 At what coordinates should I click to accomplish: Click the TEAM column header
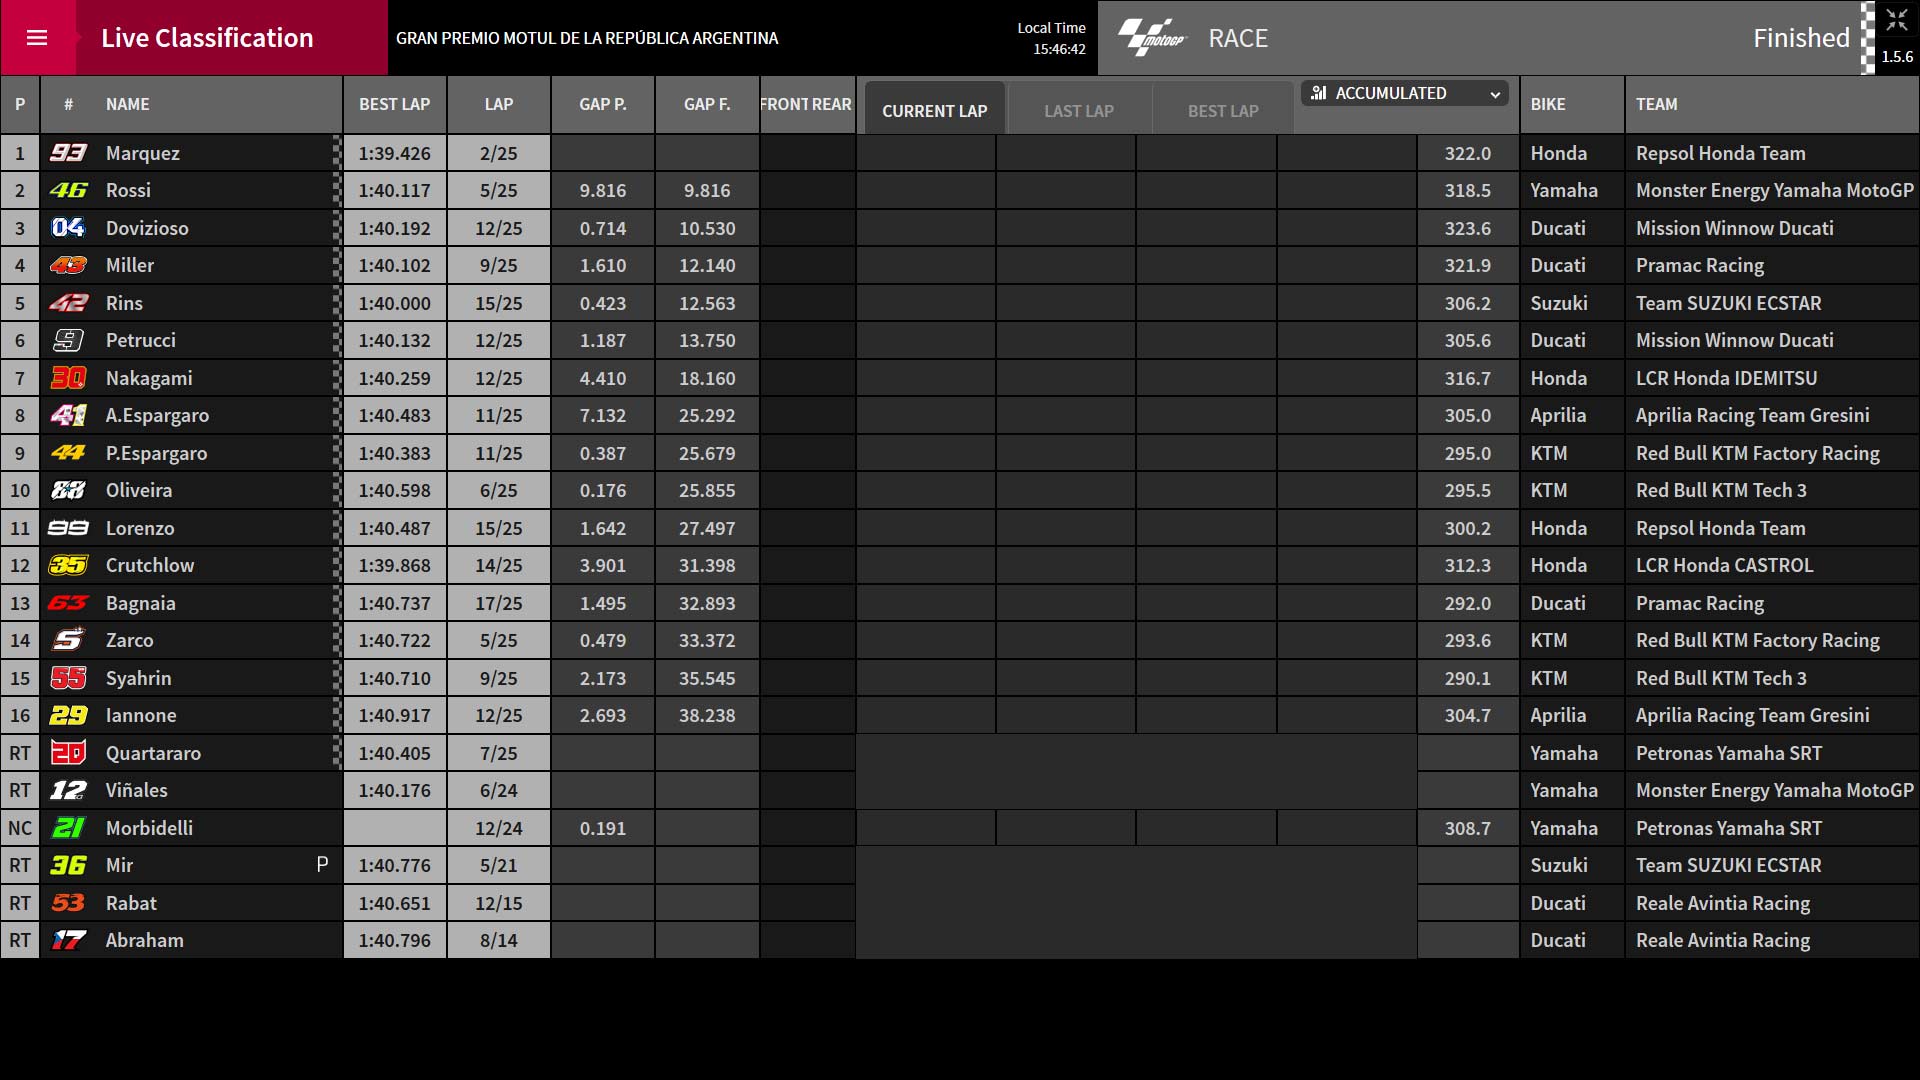[x=1657, y=104]
